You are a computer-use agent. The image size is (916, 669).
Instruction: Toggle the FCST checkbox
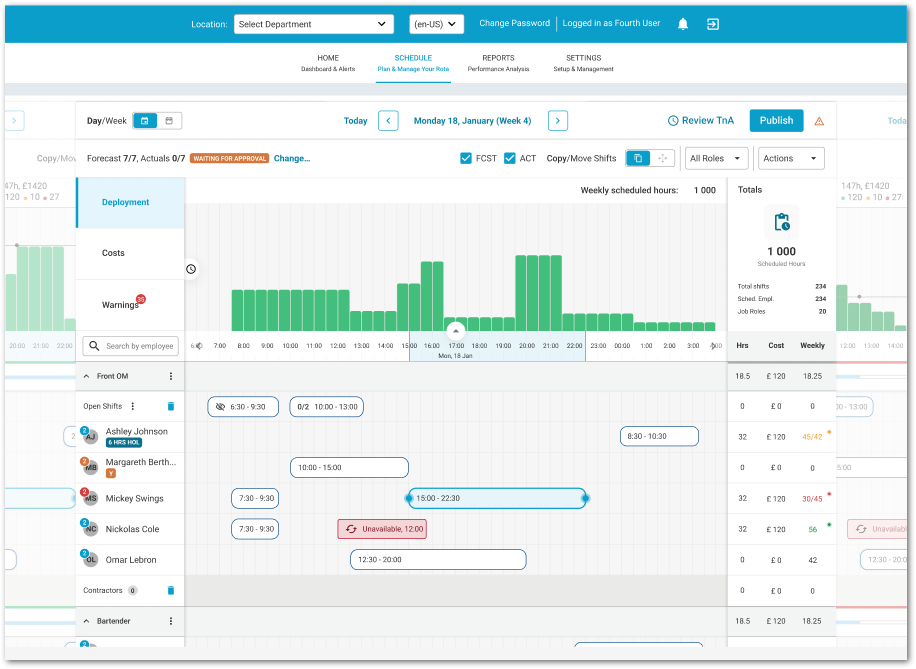click(x=466, y=158)
